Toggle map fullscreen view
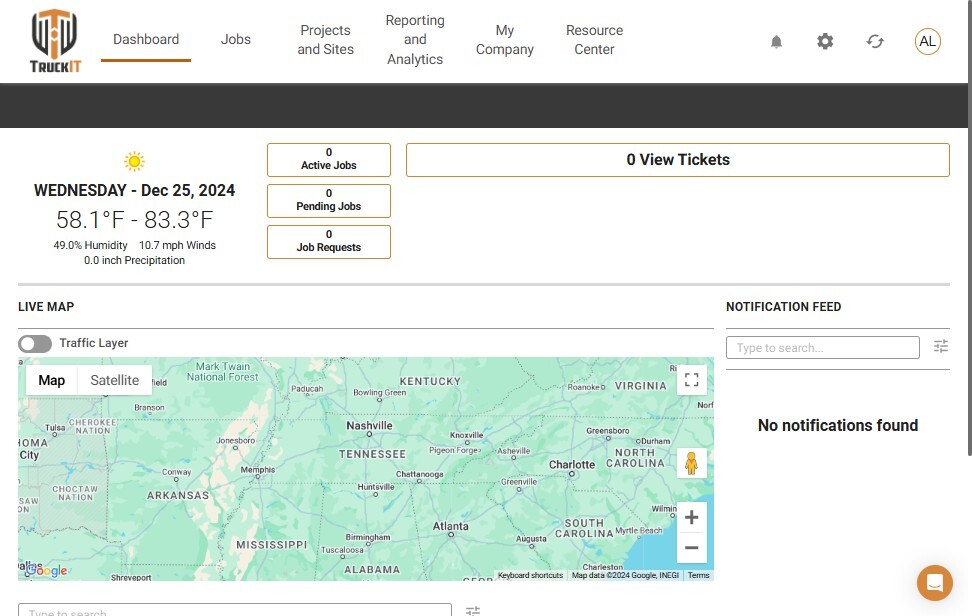972x616 pixels. [692, 380]
